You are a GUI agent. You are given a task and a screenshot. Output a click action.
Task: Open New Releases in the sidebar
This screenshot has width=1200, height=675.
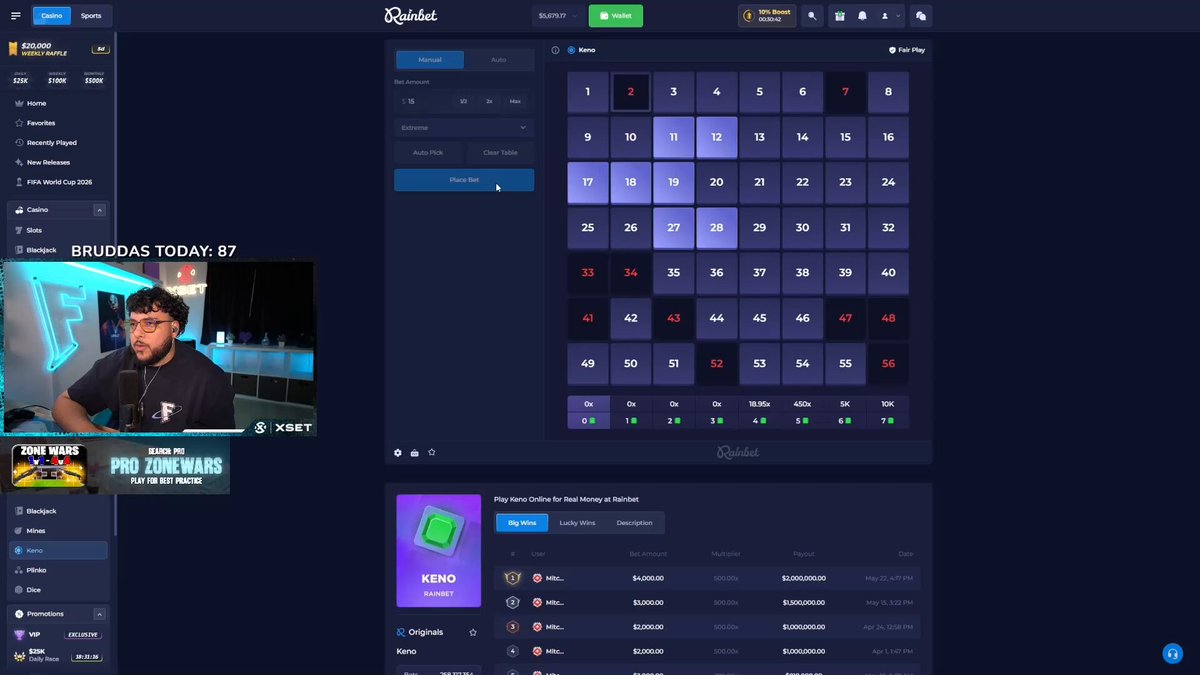(x=58, y=162)
